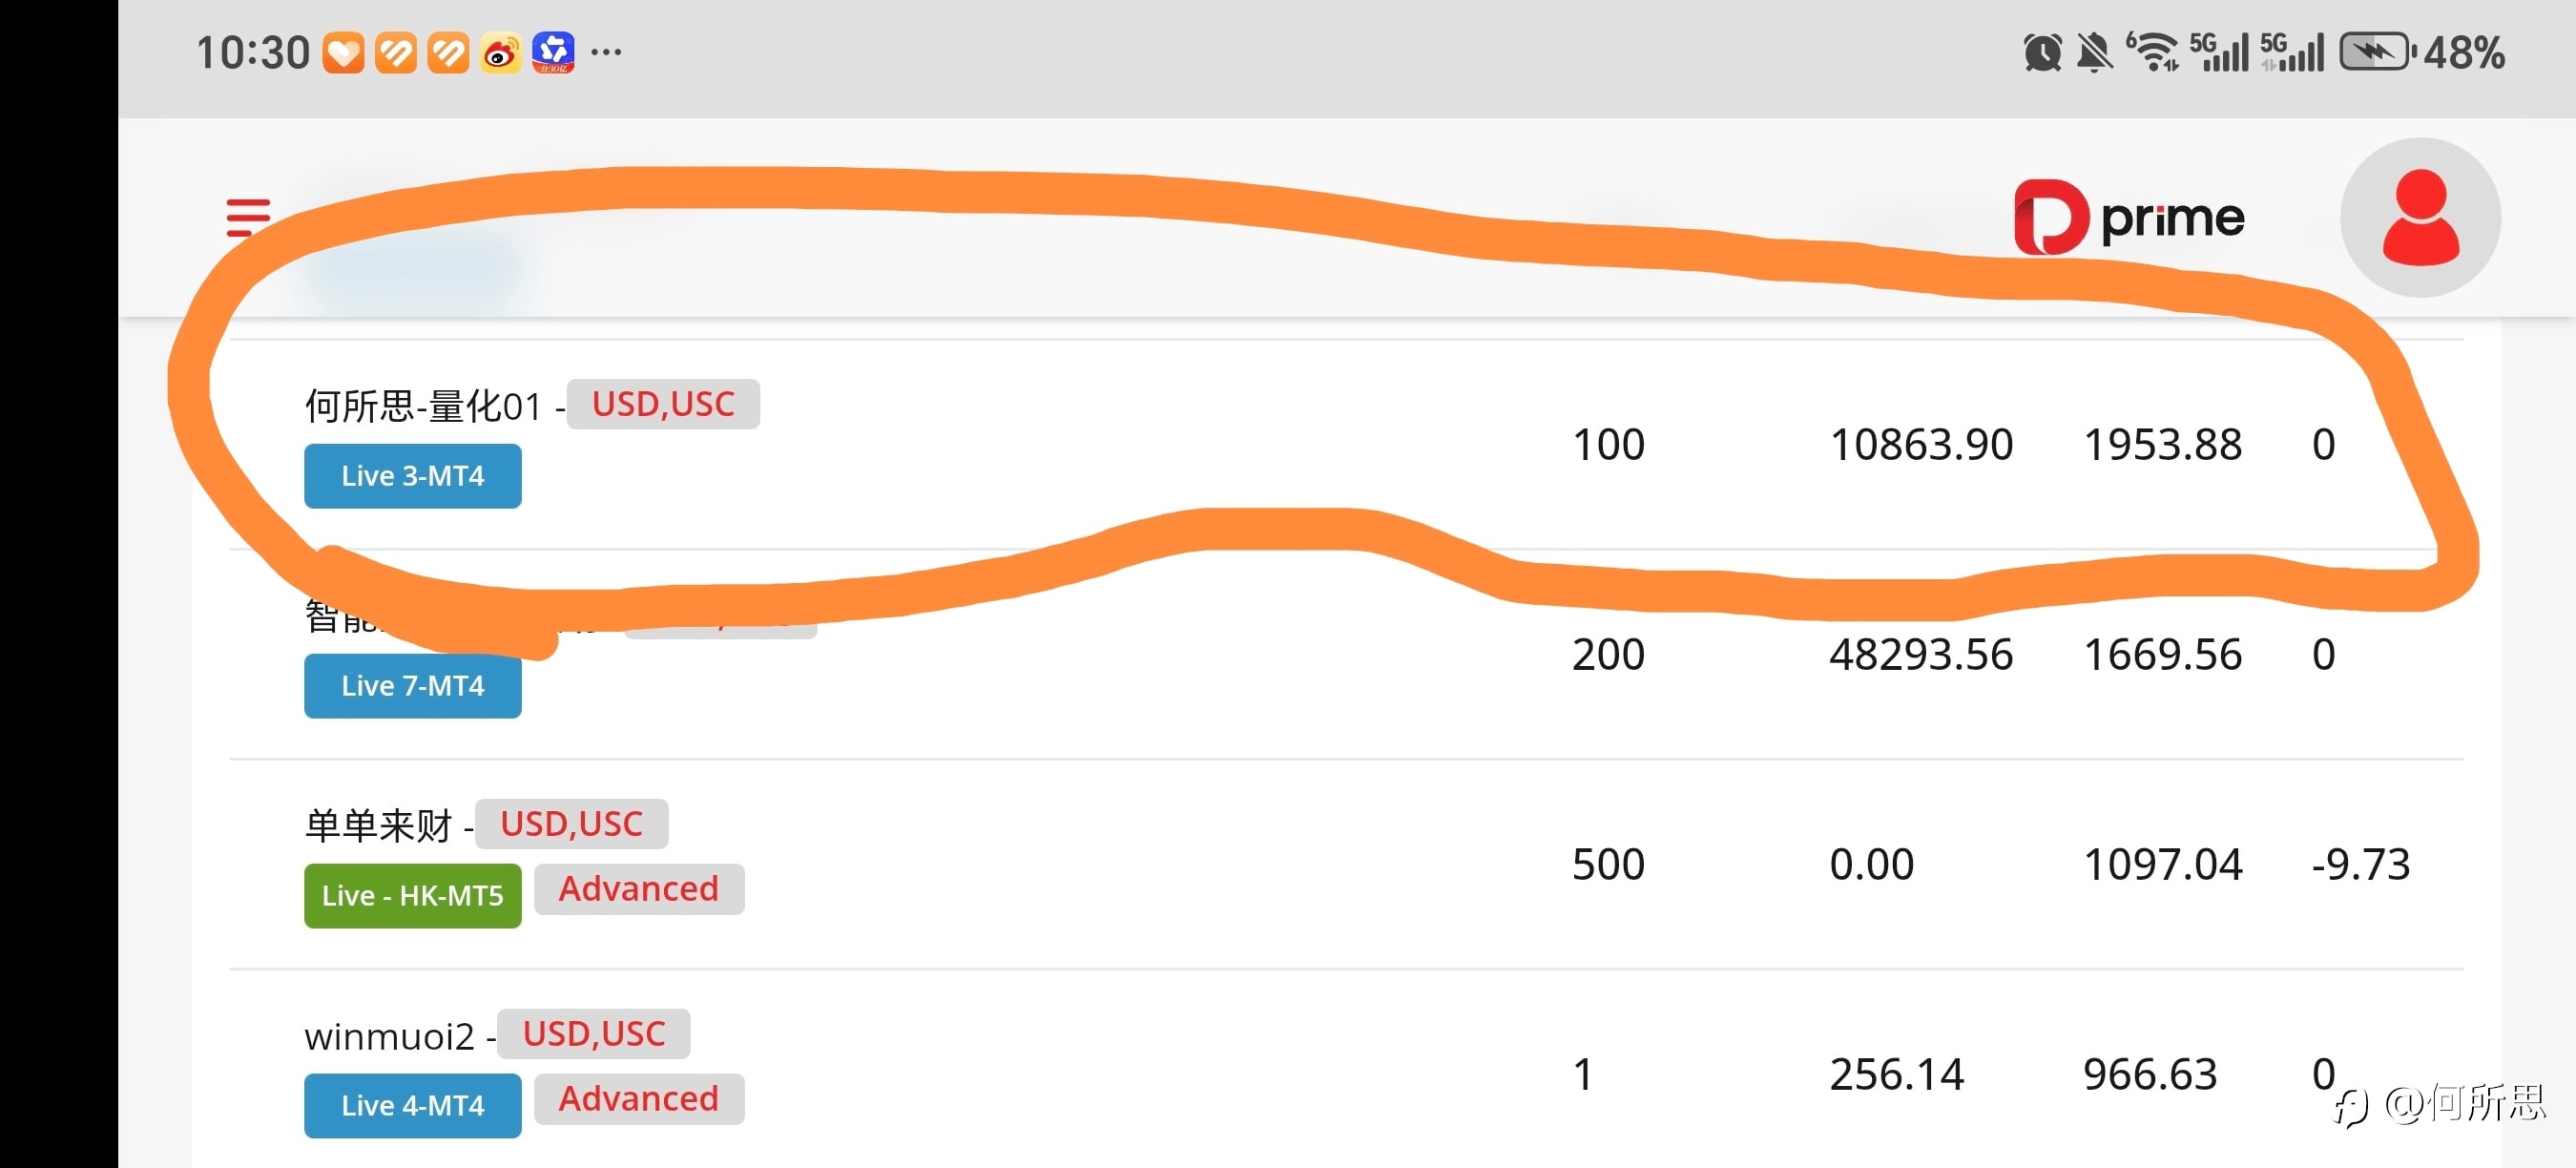This screenshot has height=1168, width=2576.
Task: Tap the alarm clock status icon
Action: [x=2042, y=53]
